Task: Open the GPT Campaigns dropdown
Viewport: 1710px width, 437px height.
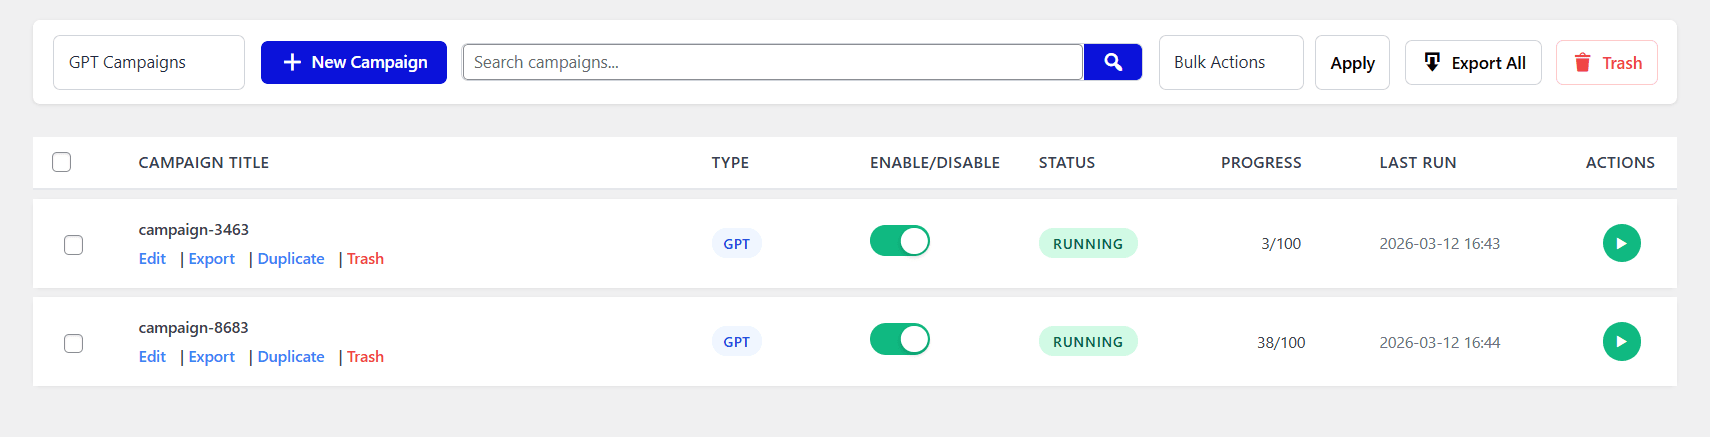Action: tap(148, 62)
